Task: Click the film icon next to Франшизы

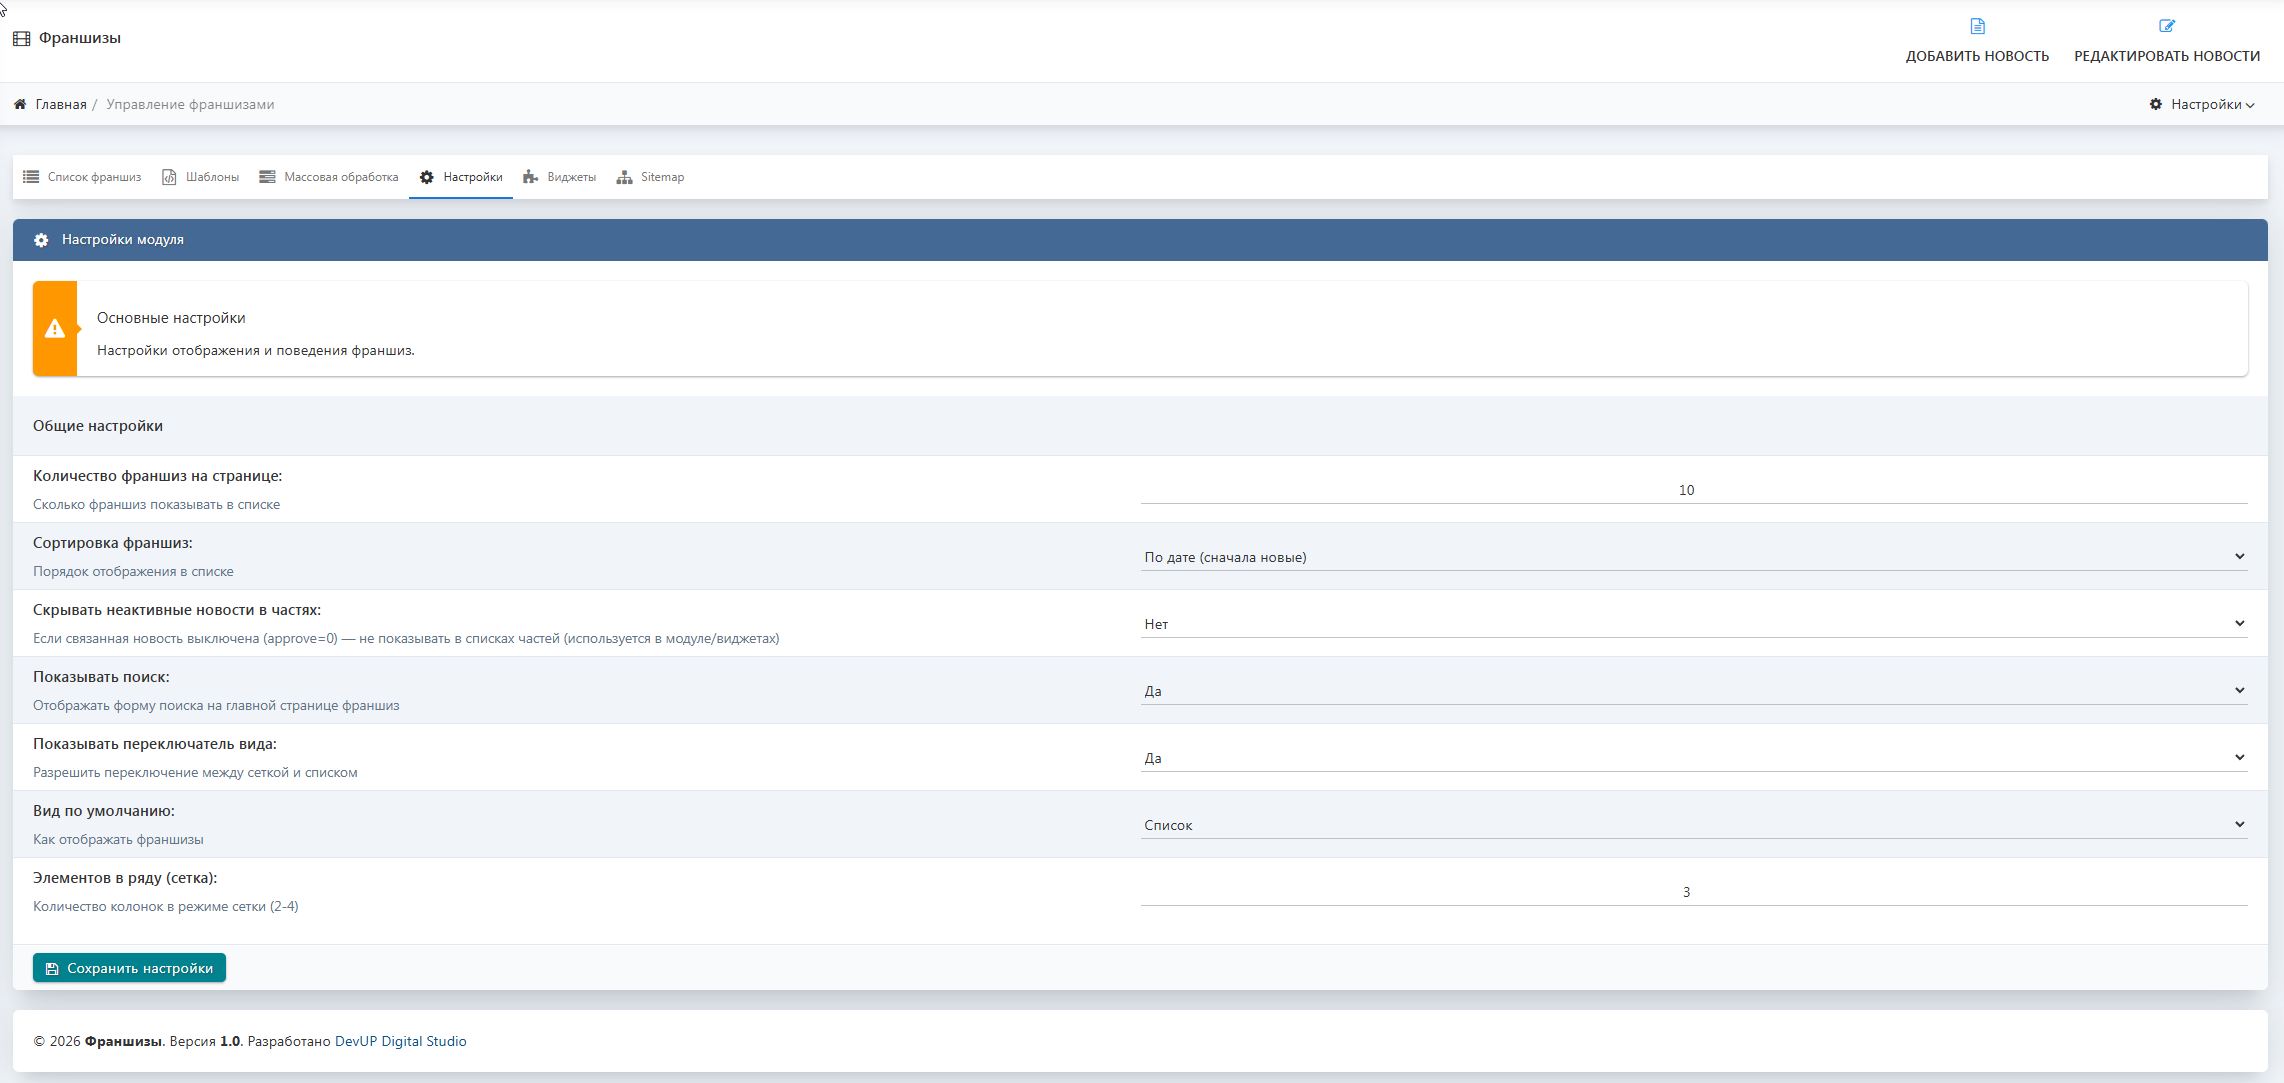Action: pyautogui.click(x=21, y=39)
